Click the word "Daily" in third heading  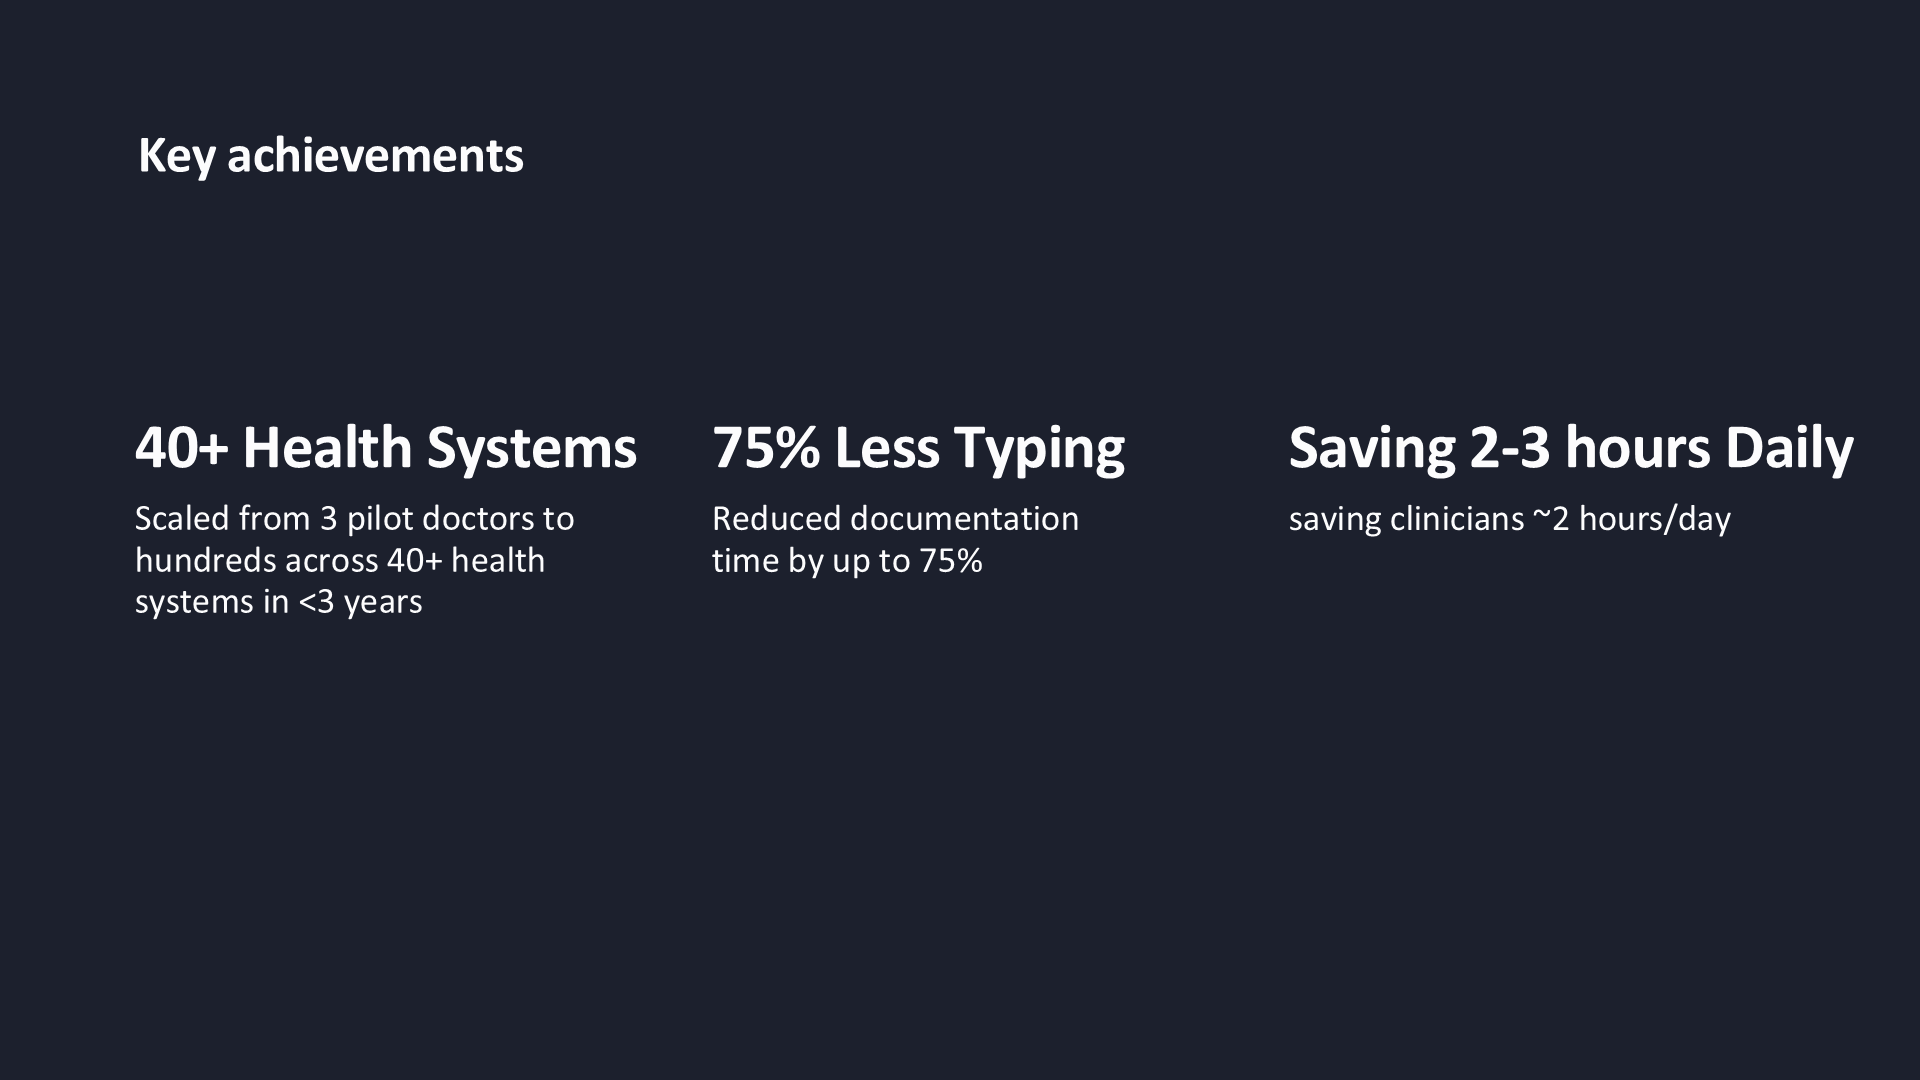pos(1789,447)
